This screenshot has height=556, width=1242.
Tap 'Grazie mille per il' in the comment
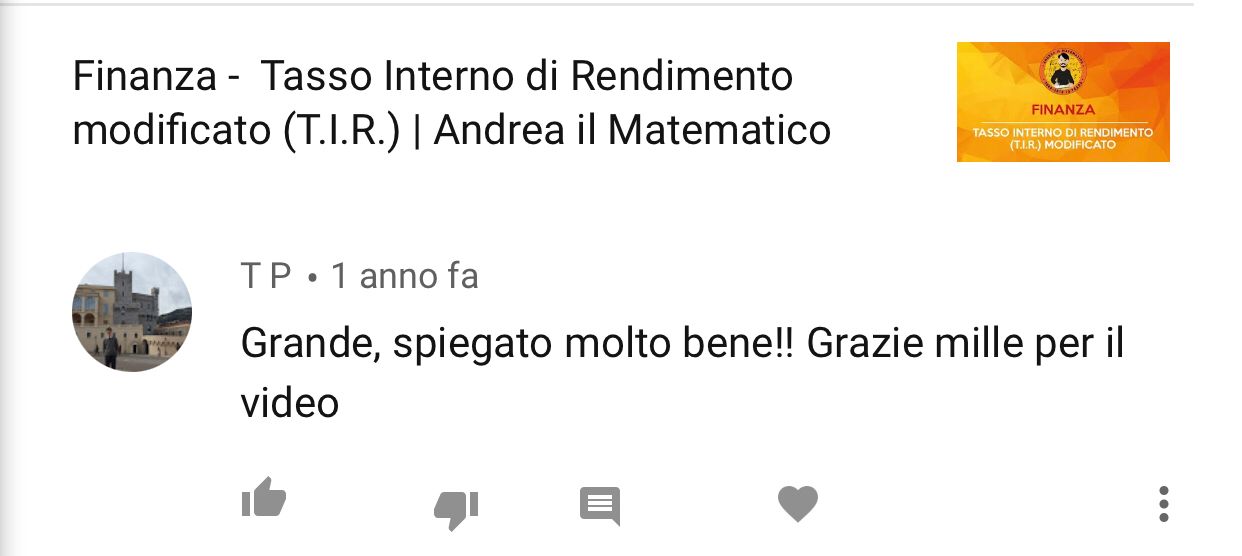966,344
